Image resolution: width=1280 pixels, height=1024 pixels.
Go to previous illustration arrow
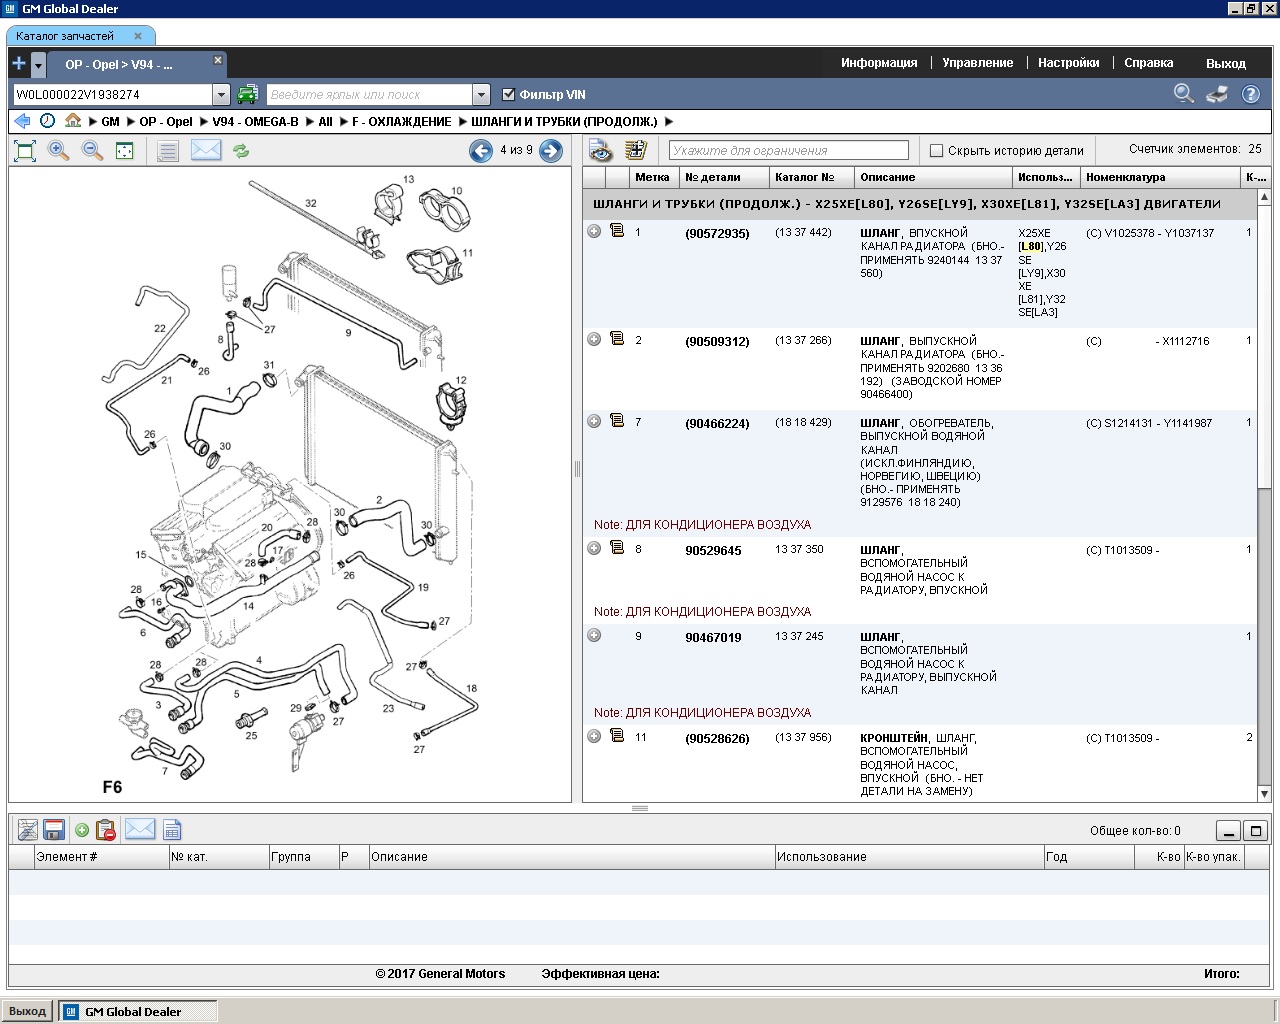481,151
